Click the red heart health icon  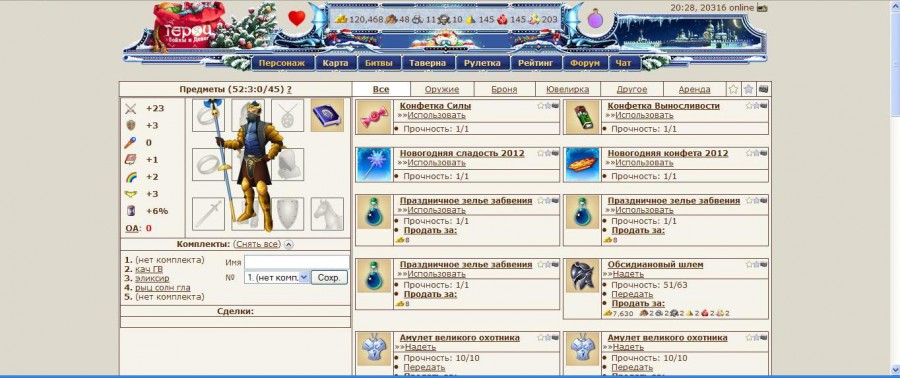296,19
